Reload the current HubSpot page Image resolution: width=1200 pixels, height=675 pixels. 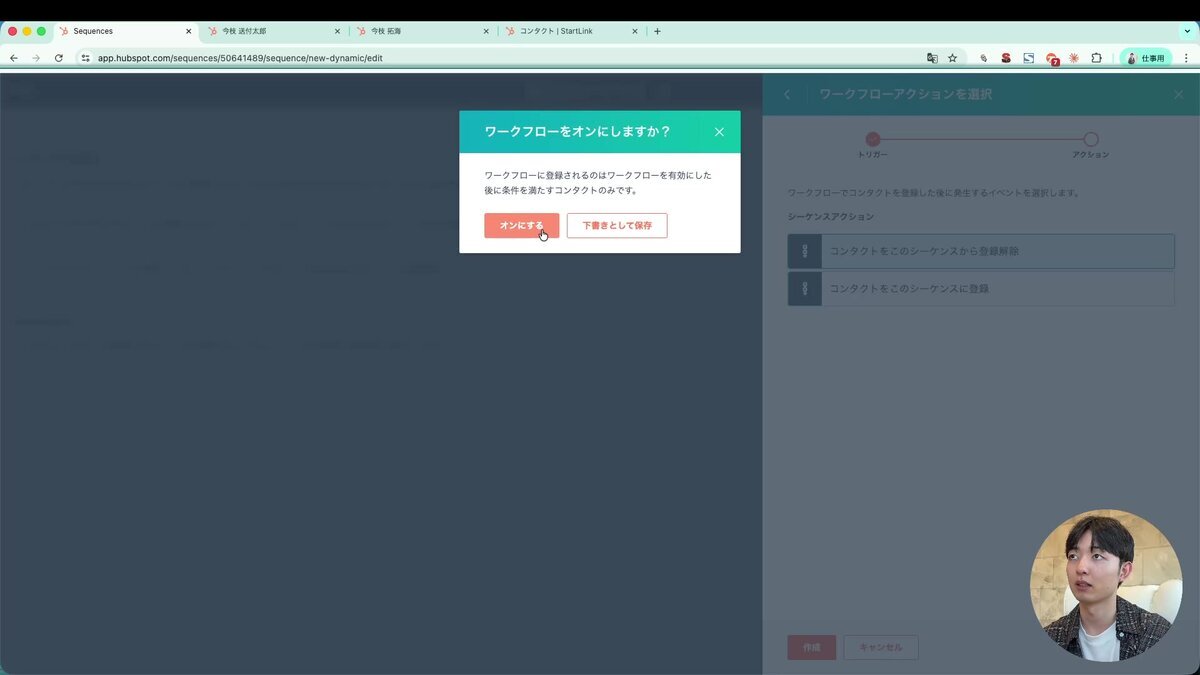coord(59,58)
